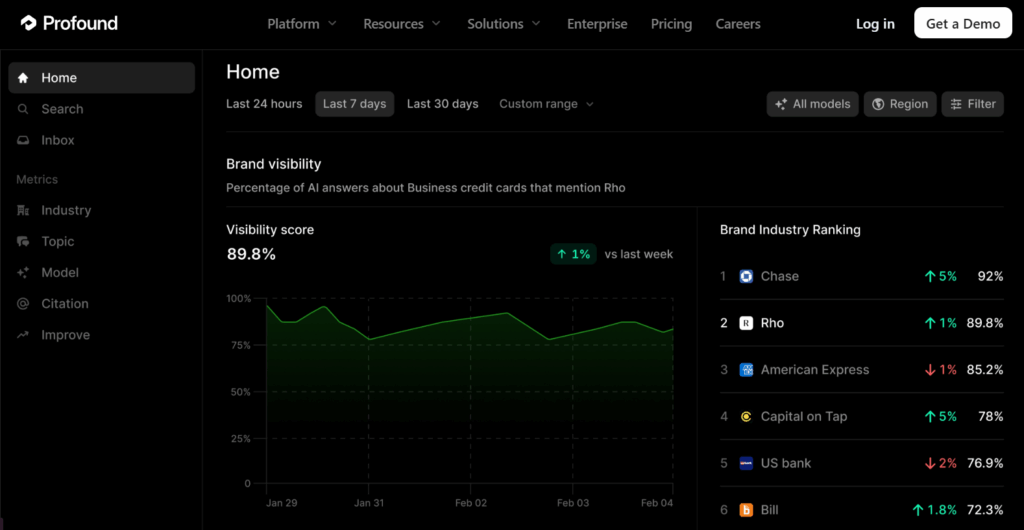Image resolution: width=1024 pixels, height=530 pixels.
Task: Click the Log in link
Action: [x=875, y=24]
